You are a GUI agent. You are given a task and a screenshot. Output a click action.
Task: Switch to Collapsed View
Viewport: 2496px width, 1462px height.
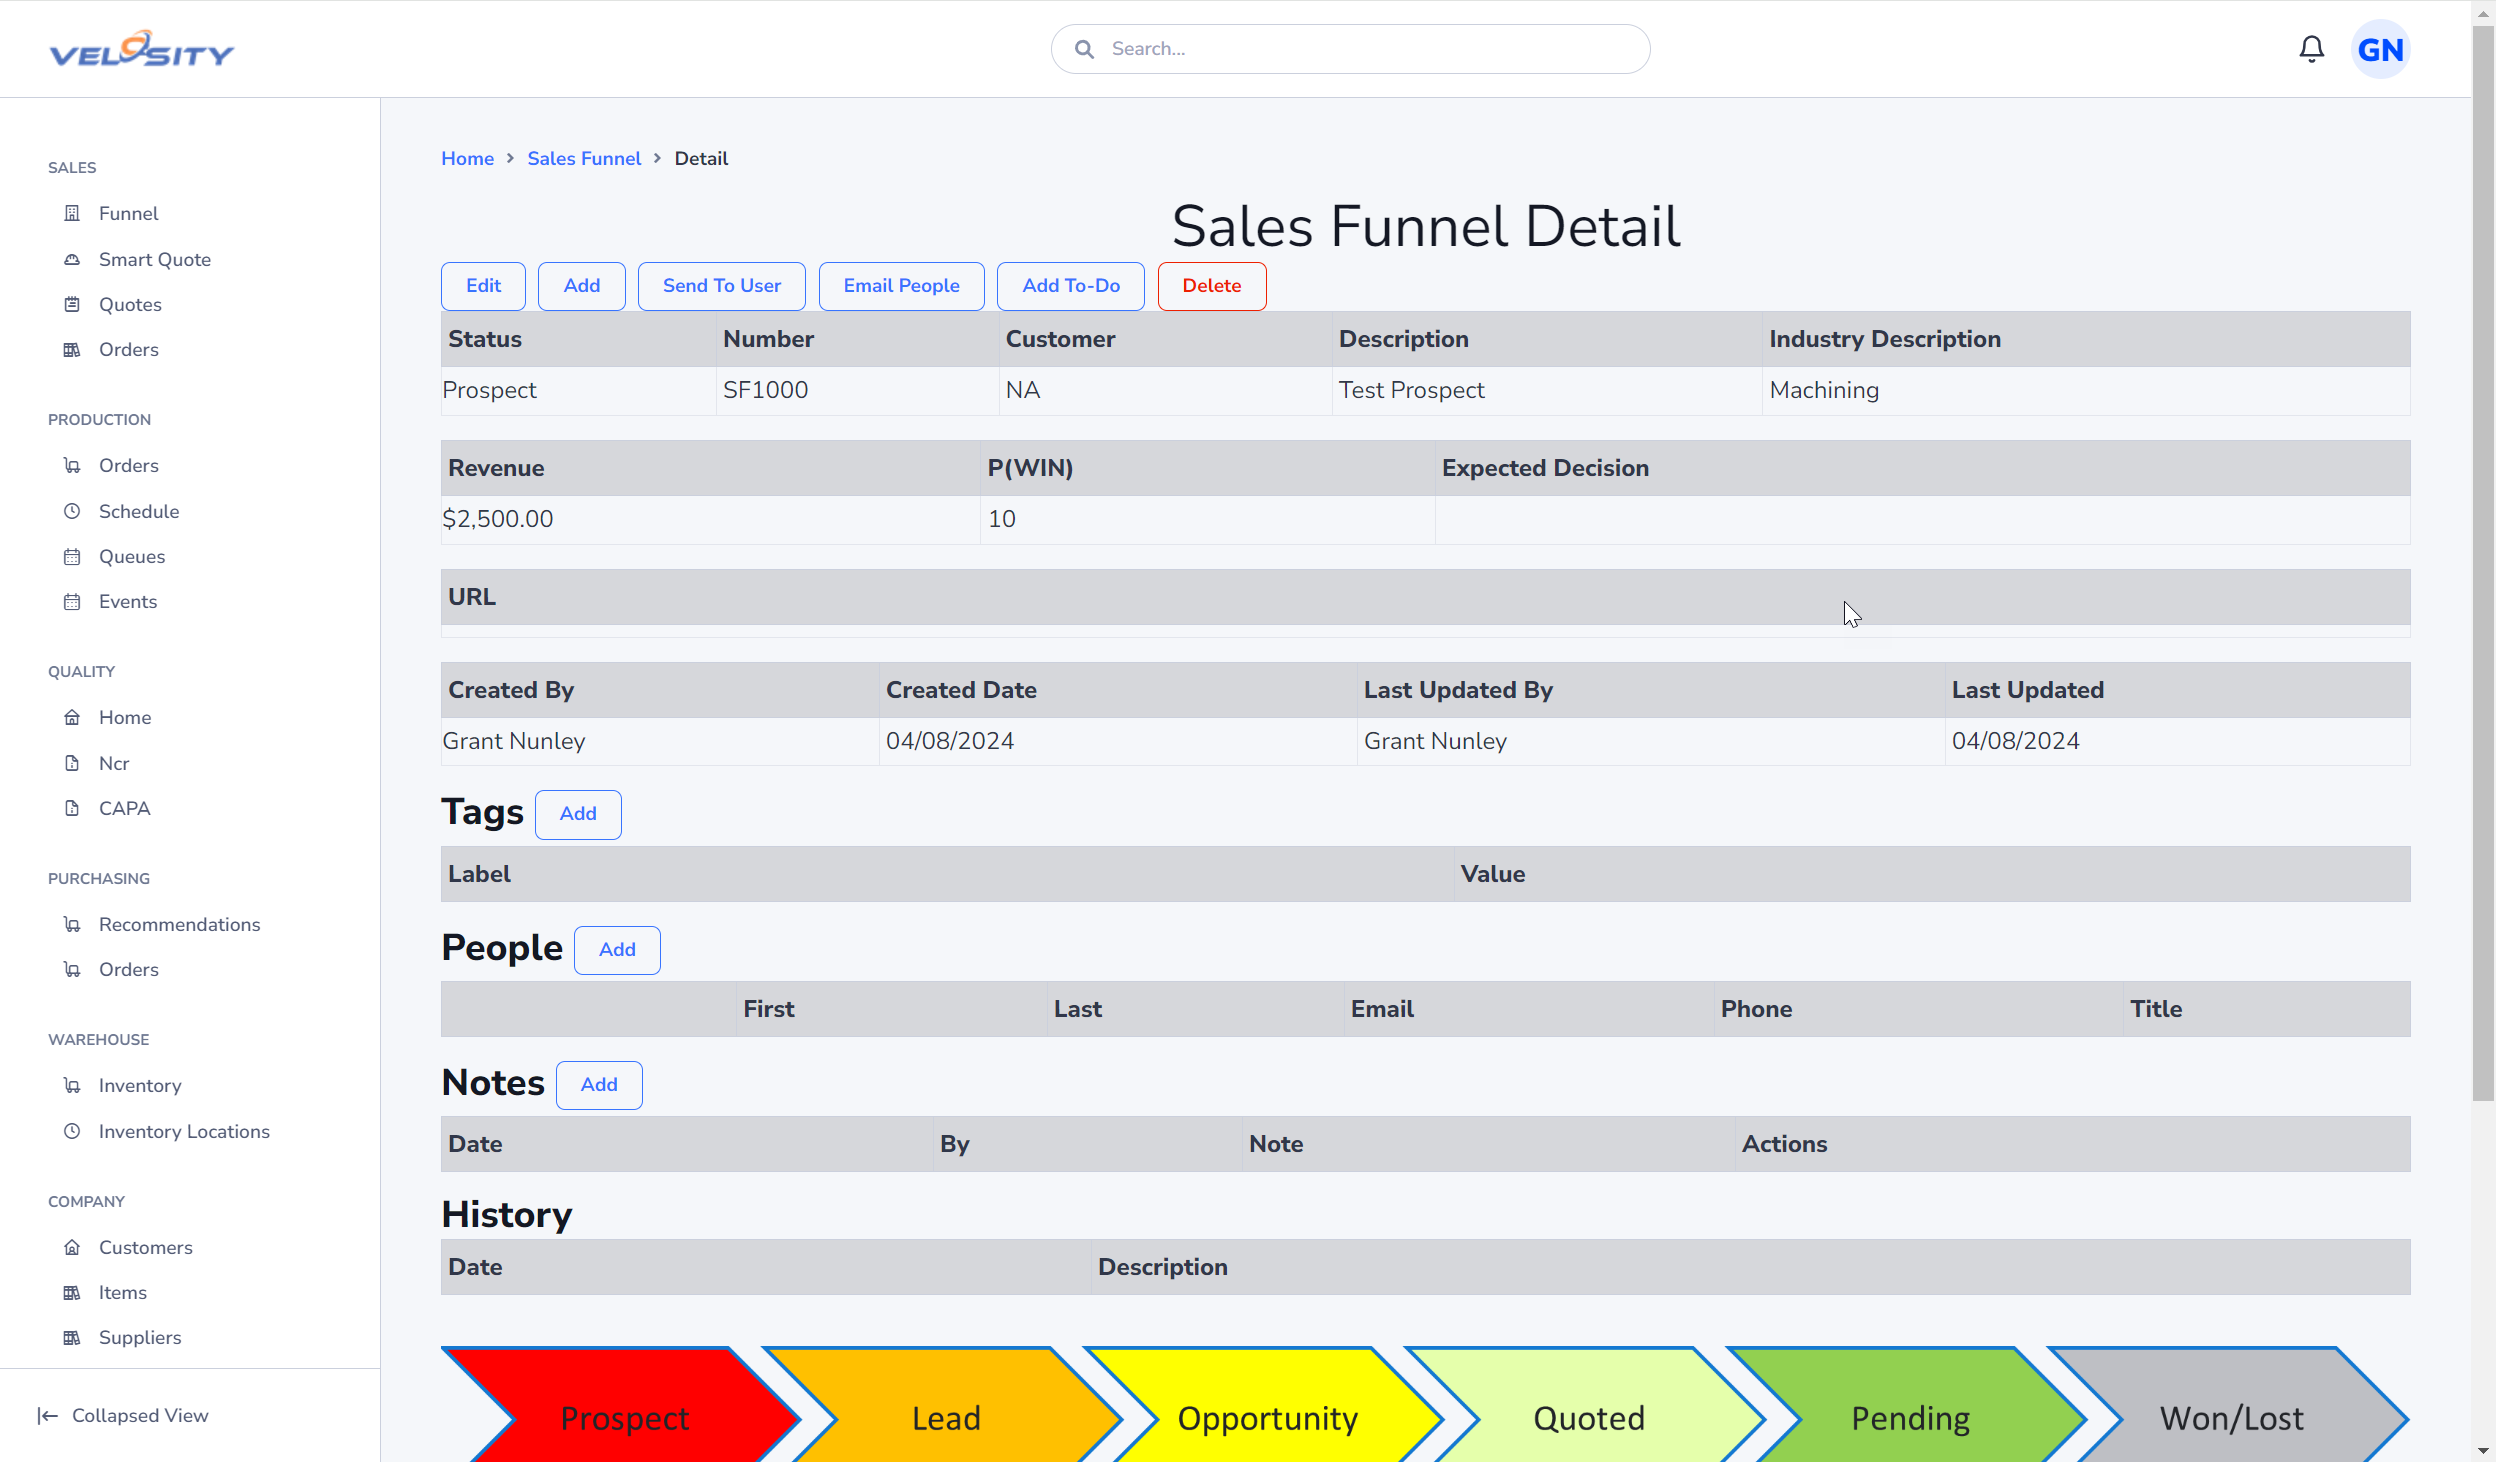tap(123, 1415)
